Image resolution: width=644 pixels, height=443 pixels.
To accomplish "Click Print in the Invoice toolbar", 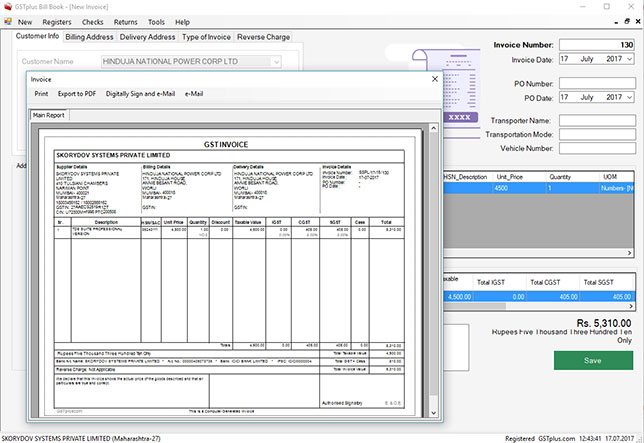I will click(x=41, y=94).
